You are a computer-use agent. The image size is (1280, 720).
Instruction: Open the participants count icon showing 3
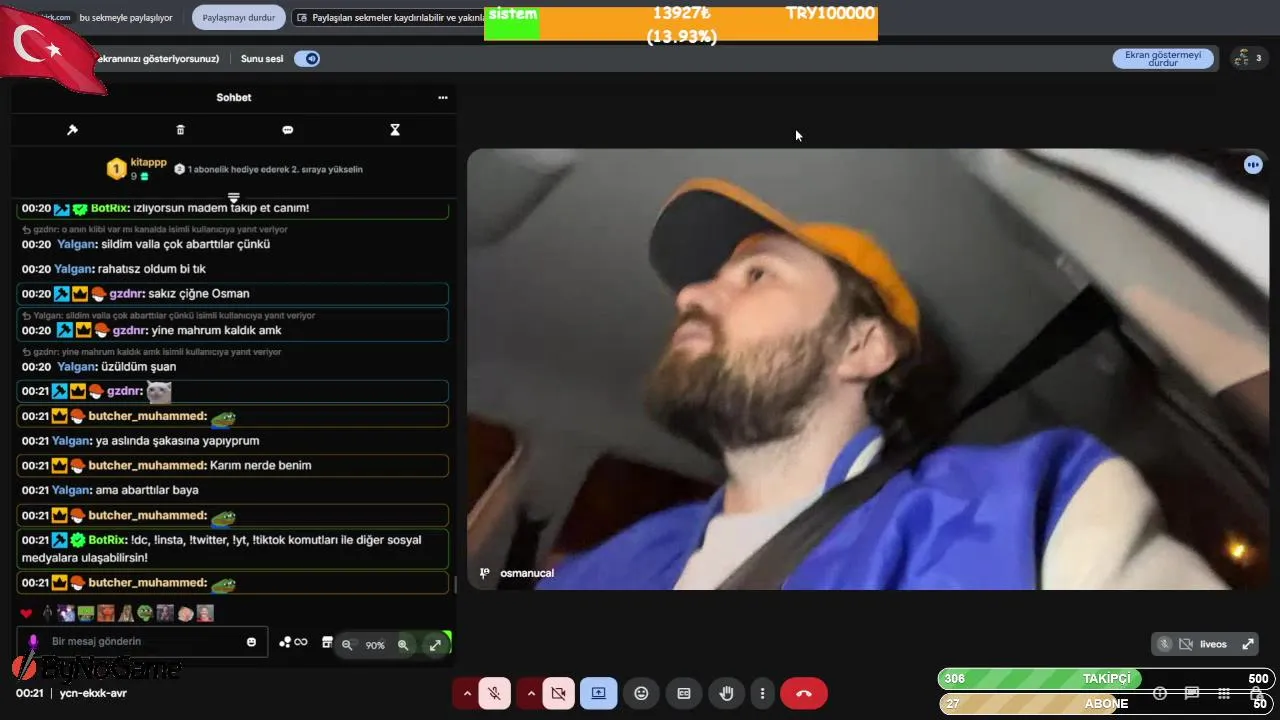tap(1248, 58)
